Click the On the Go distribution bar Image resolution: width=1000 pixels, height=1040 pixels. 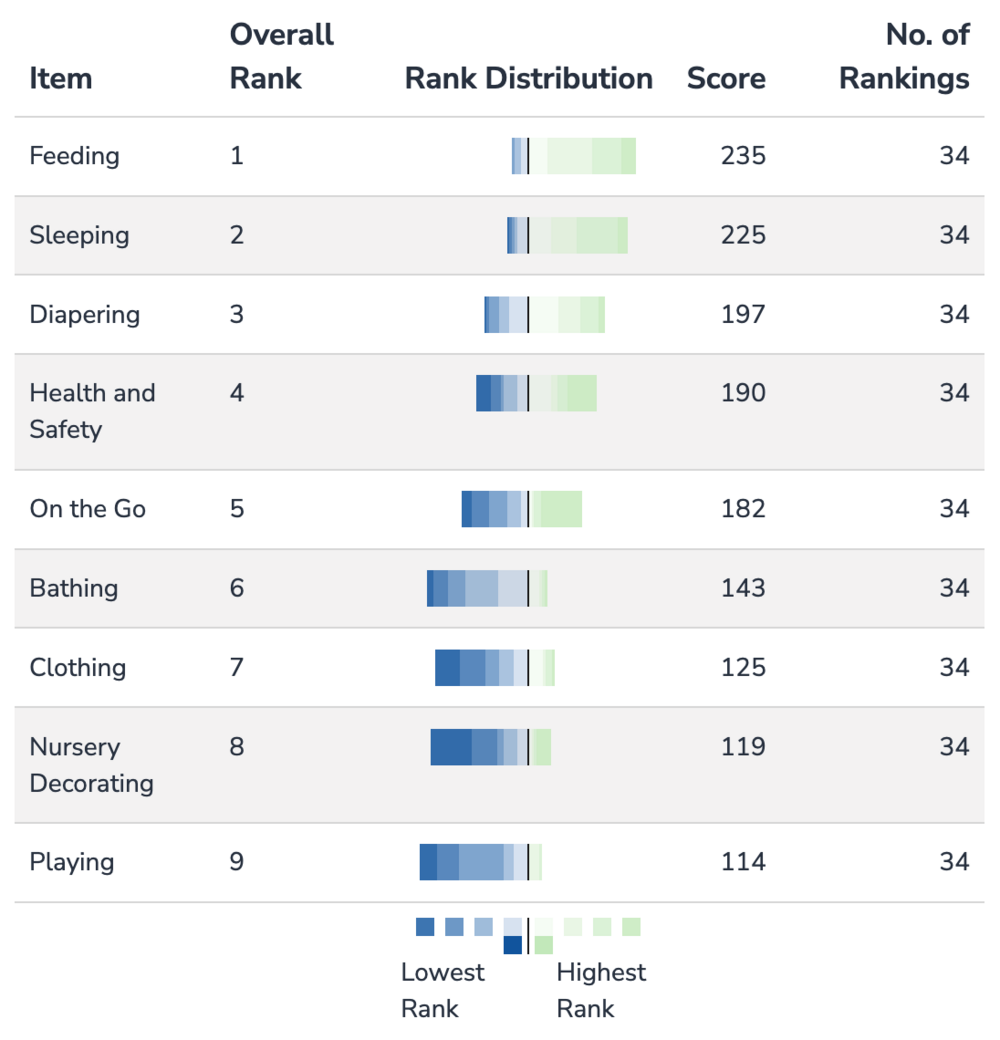click(522, 509)
